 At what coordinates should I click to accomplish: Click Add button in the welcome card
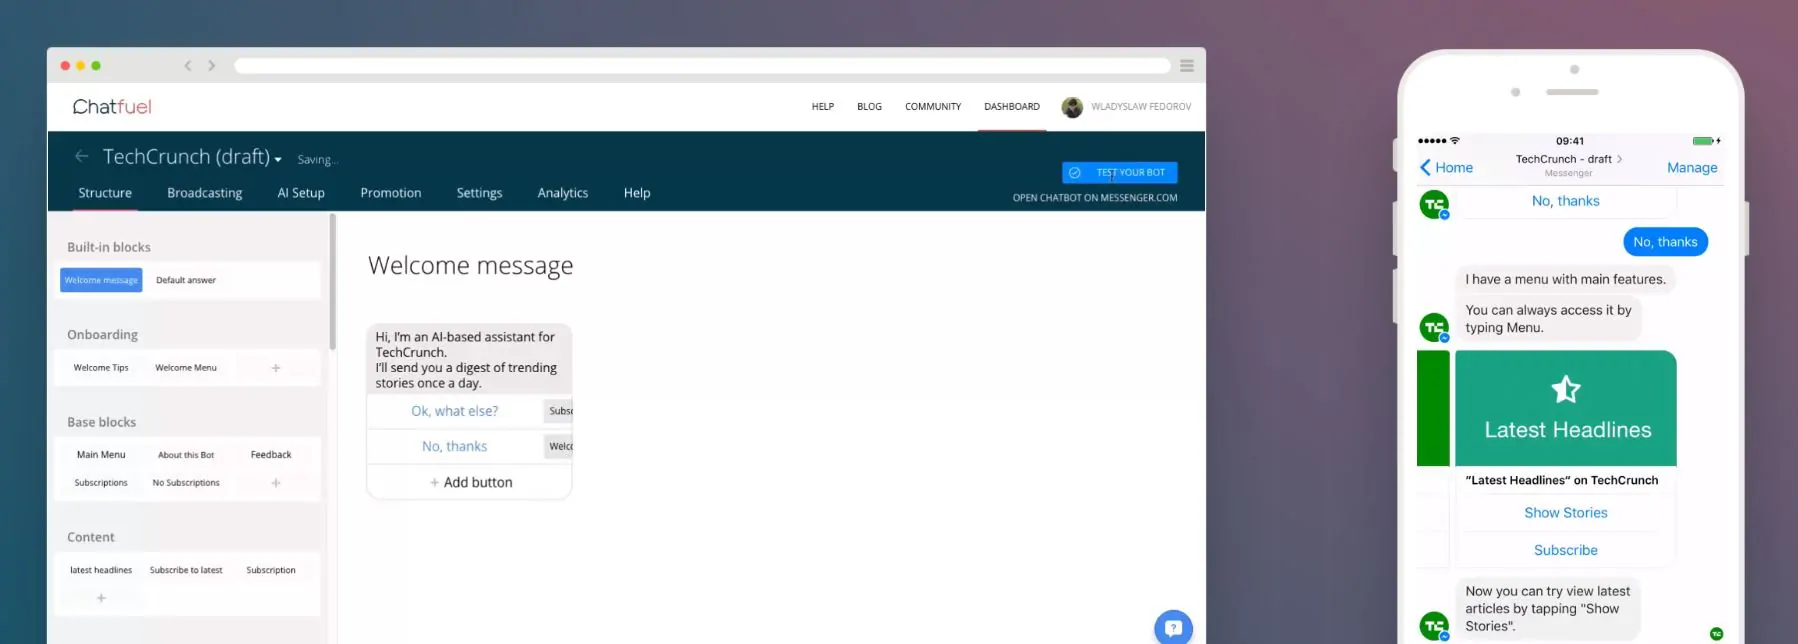click(470, 482)
